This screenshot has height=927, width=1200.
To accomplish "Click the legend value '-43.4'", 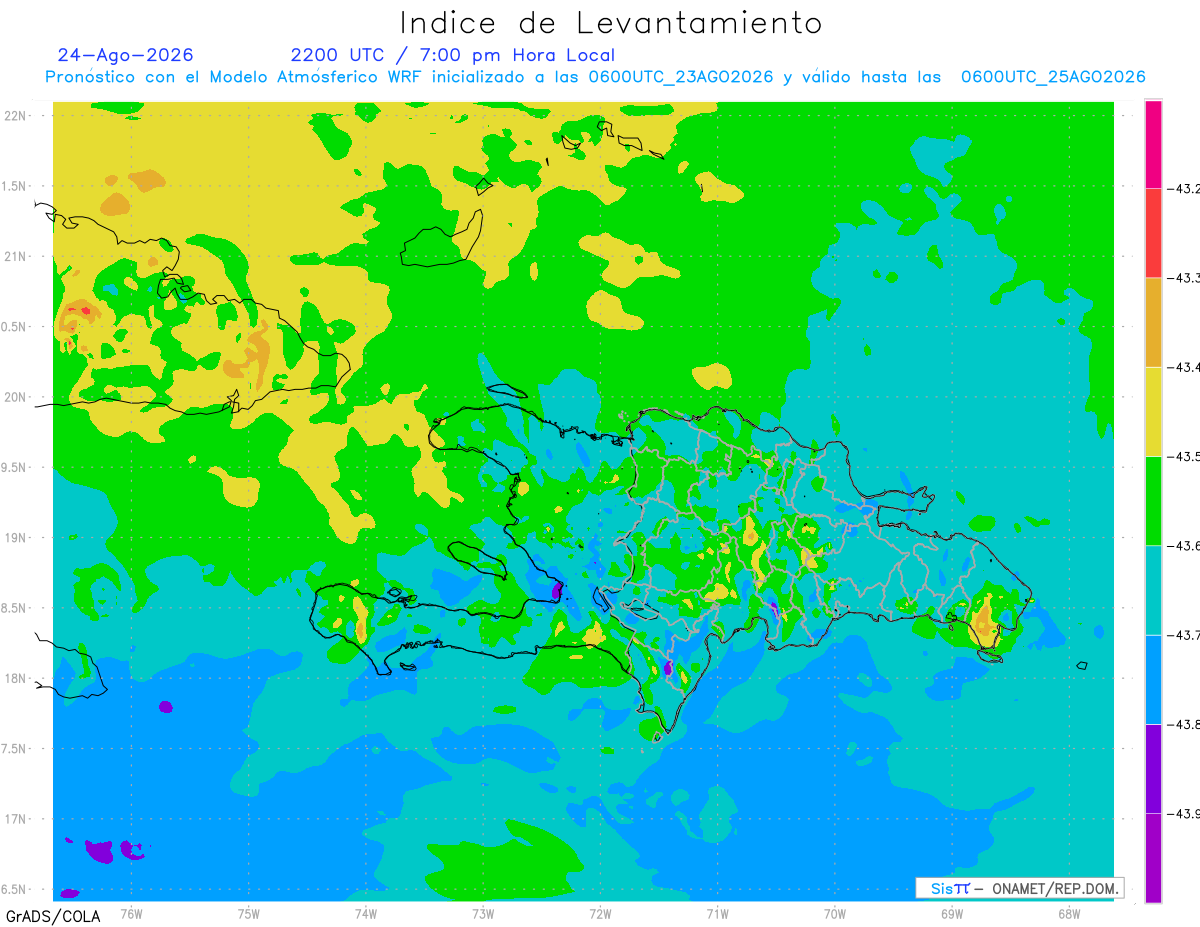I will click(1184, 367).
